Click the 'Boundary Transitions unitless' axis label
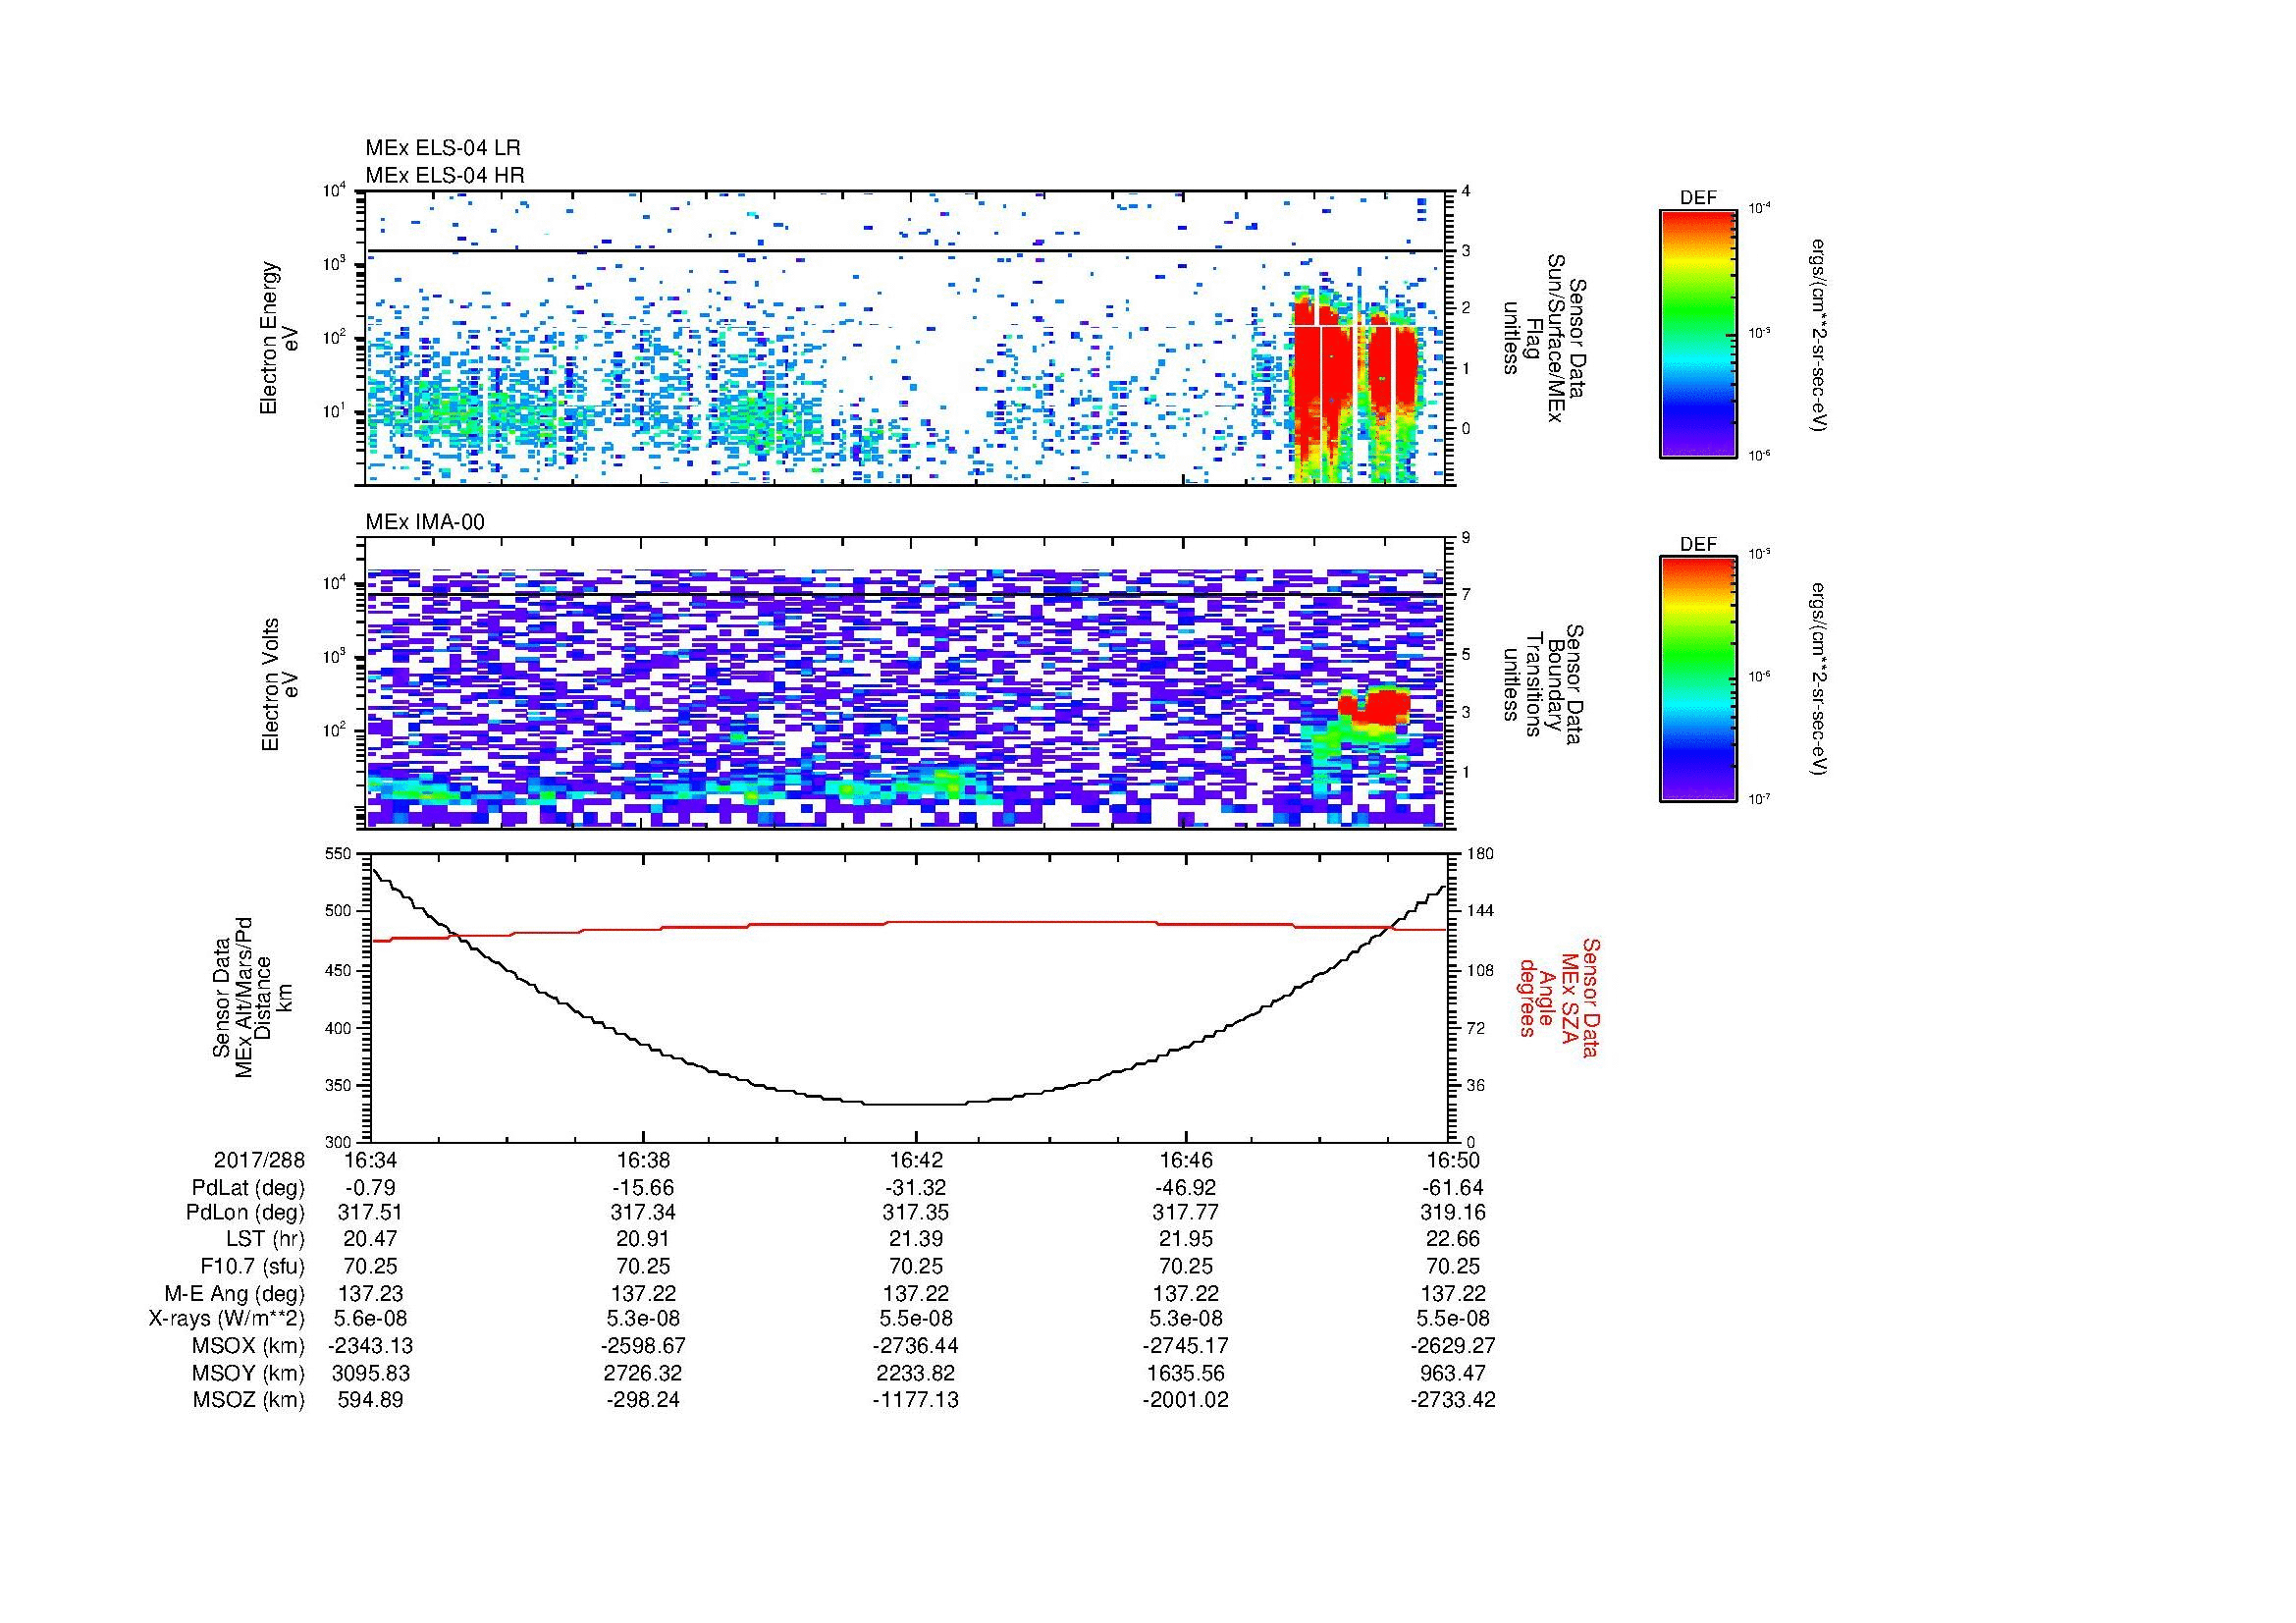Screen dimensions: 2296x1623 pyautogui.click(x=1543, y=685)
